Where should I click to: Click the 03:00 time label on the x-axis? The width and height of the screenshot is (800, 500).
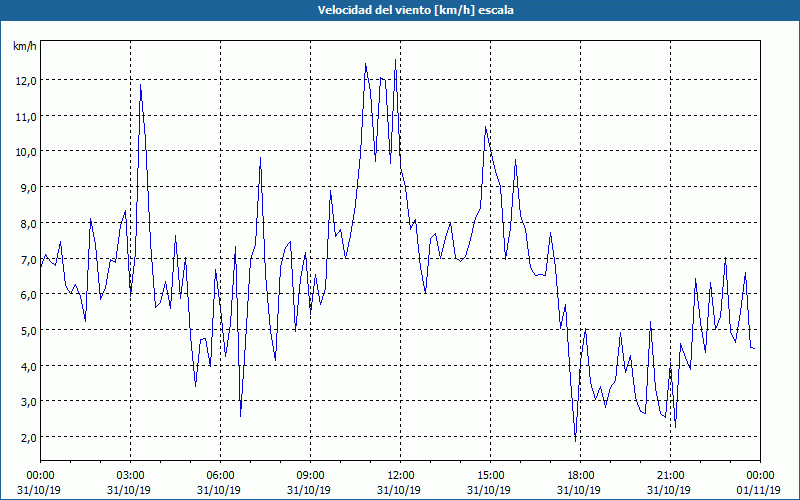131,475
